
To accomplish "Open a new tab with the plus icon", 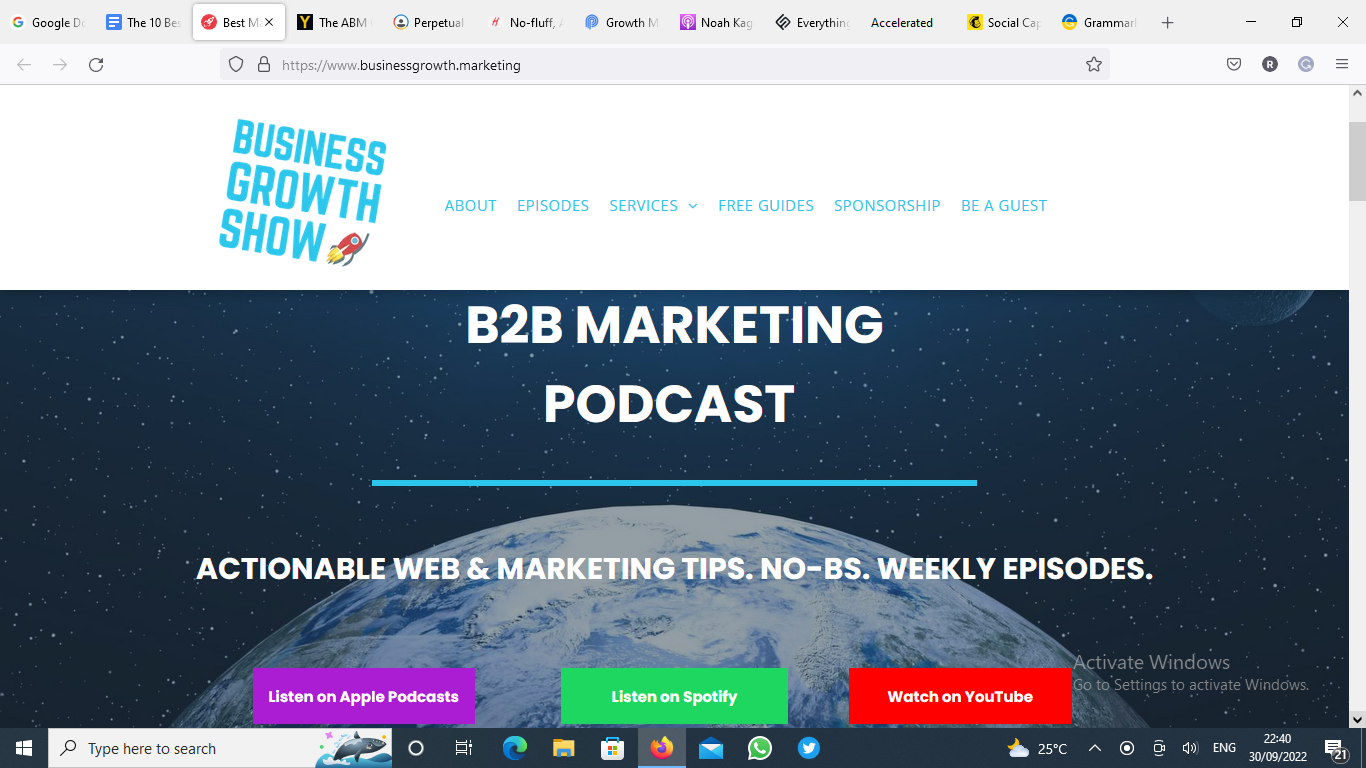I will tap(1167, 22).
